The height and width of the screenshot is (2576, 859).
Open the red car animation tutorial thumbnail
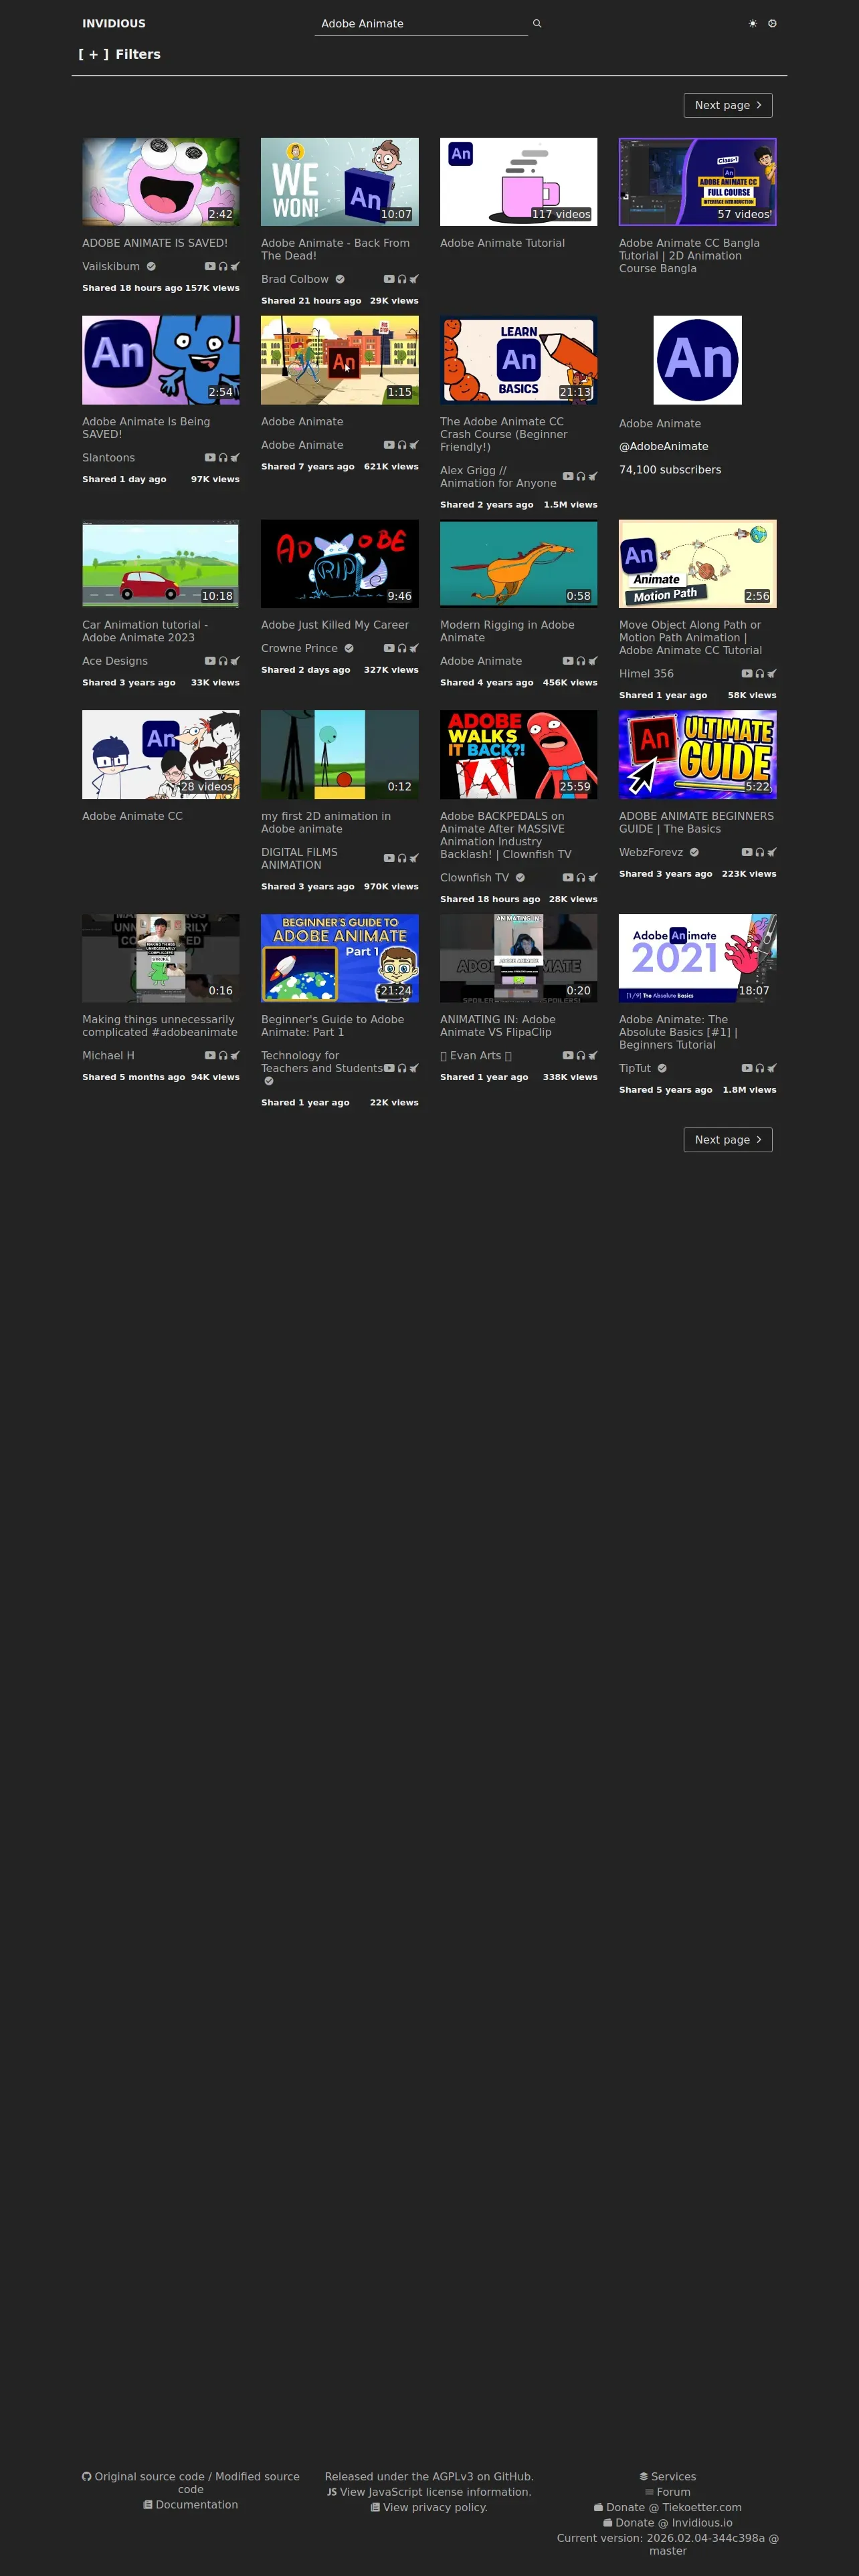coord(161,564)
